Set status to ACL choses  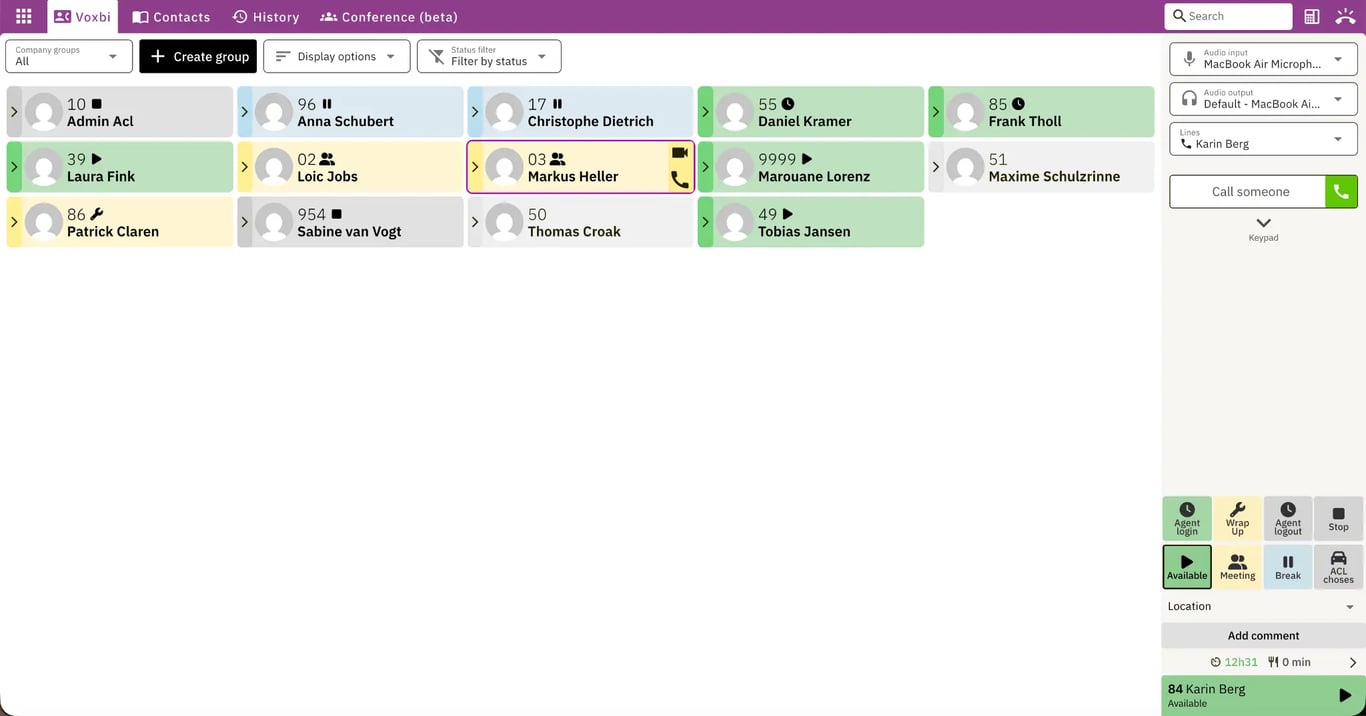(x=1339, y=567)
